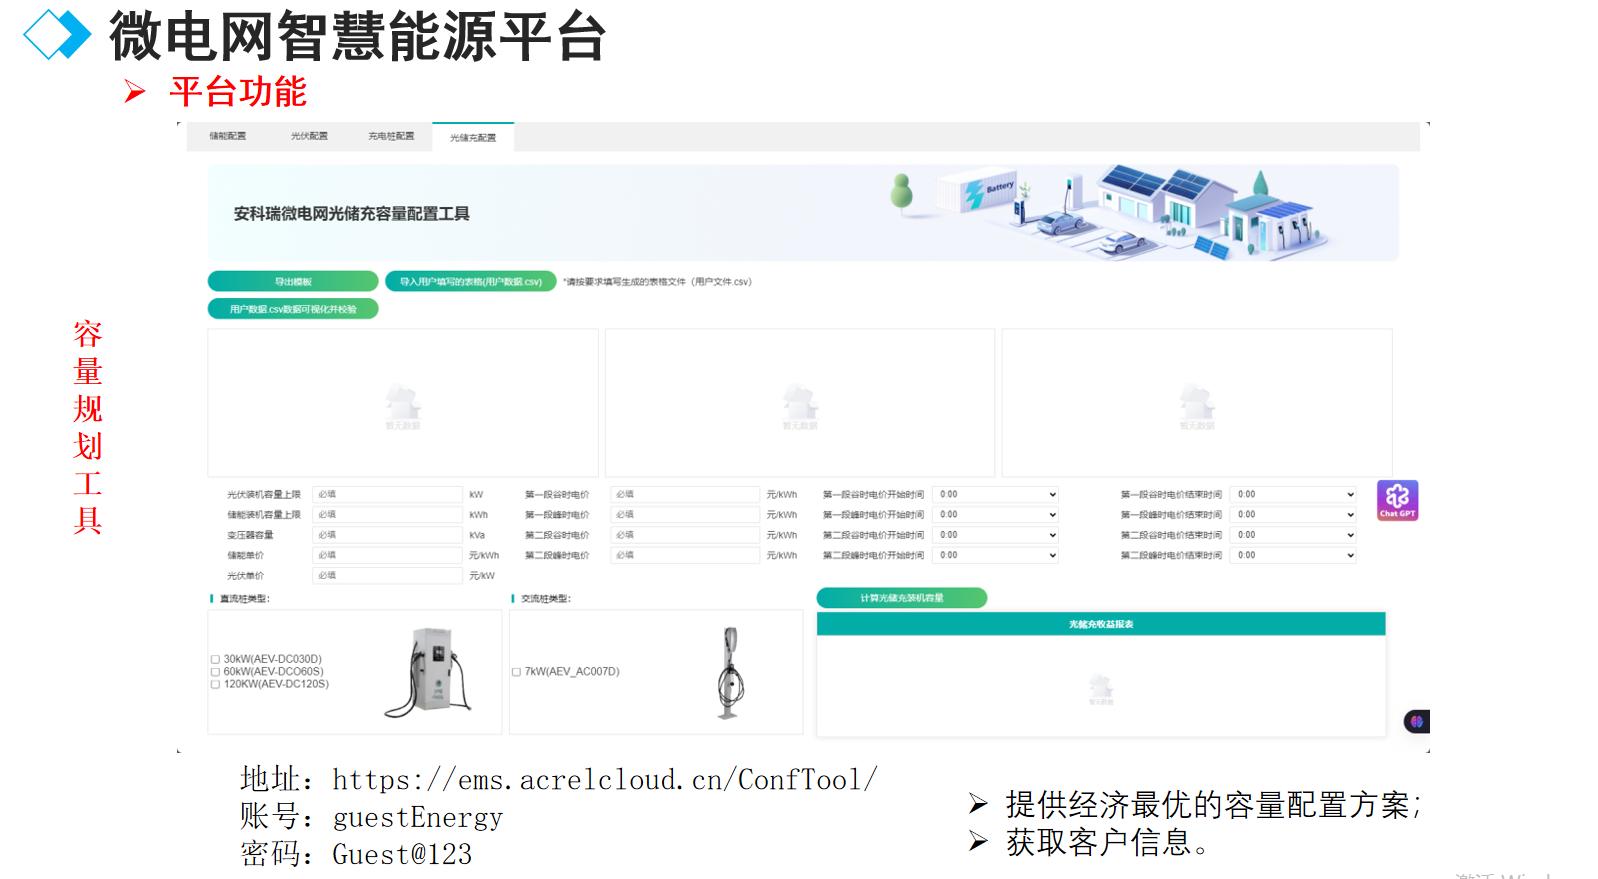Click the 第二段峰时电价 input field
The height and width of the screenshot is (879, 1598).
[x=685, y=555]
